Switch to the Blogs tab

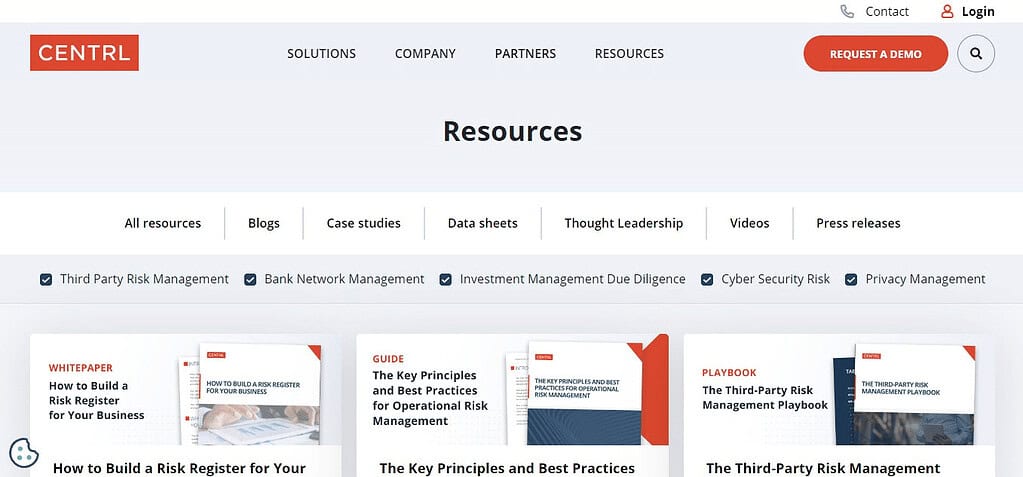click(x=264, y=223)
